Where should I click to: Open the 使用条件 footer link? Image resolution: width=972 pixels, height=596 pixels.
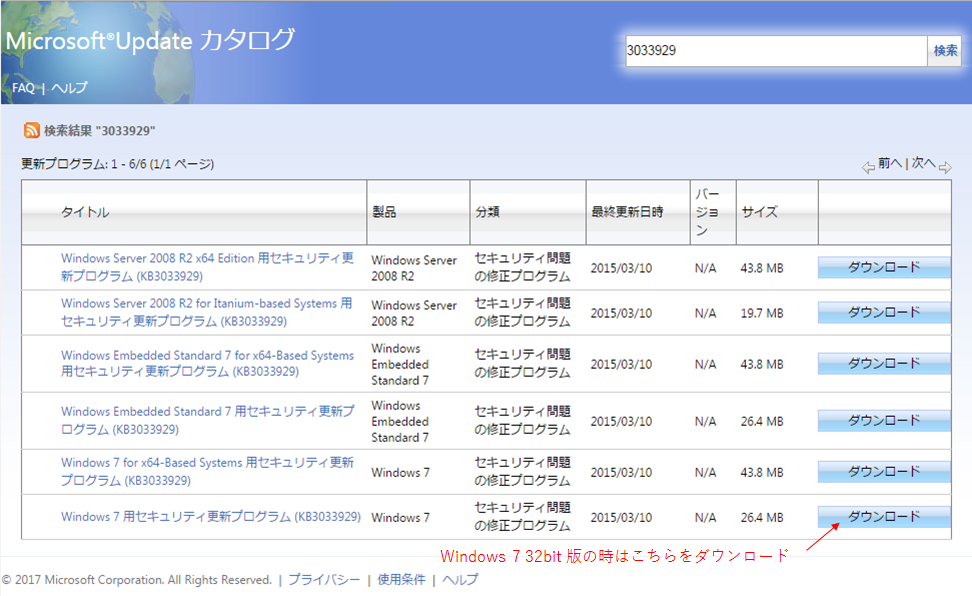tap(401, 579)
